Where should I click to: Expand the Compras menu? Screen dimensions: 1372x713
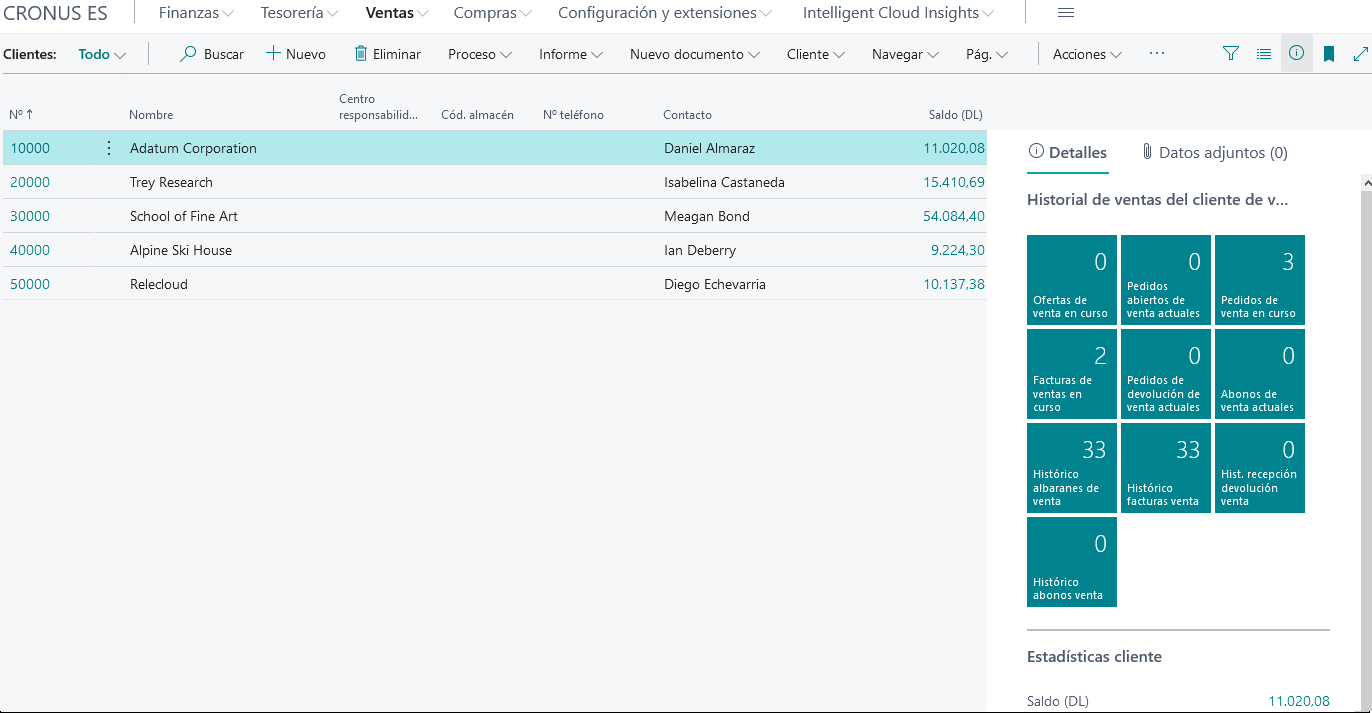(x=493, y=13)
